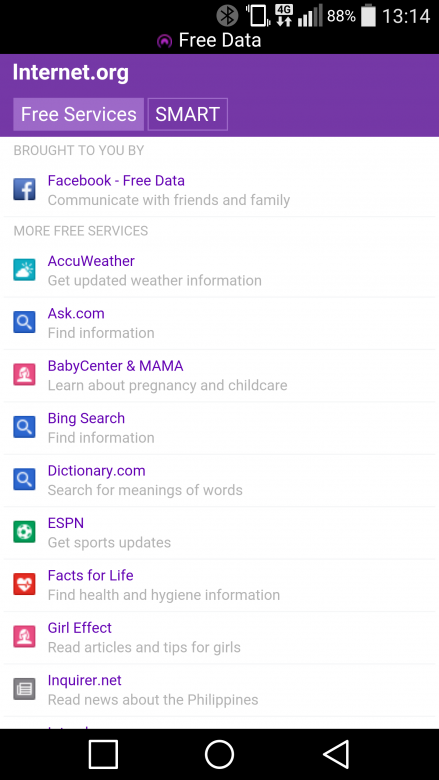Open recent apps with square button
Image resolution: width=439 pixels, height=780 pixels.
tap(103, 754)
